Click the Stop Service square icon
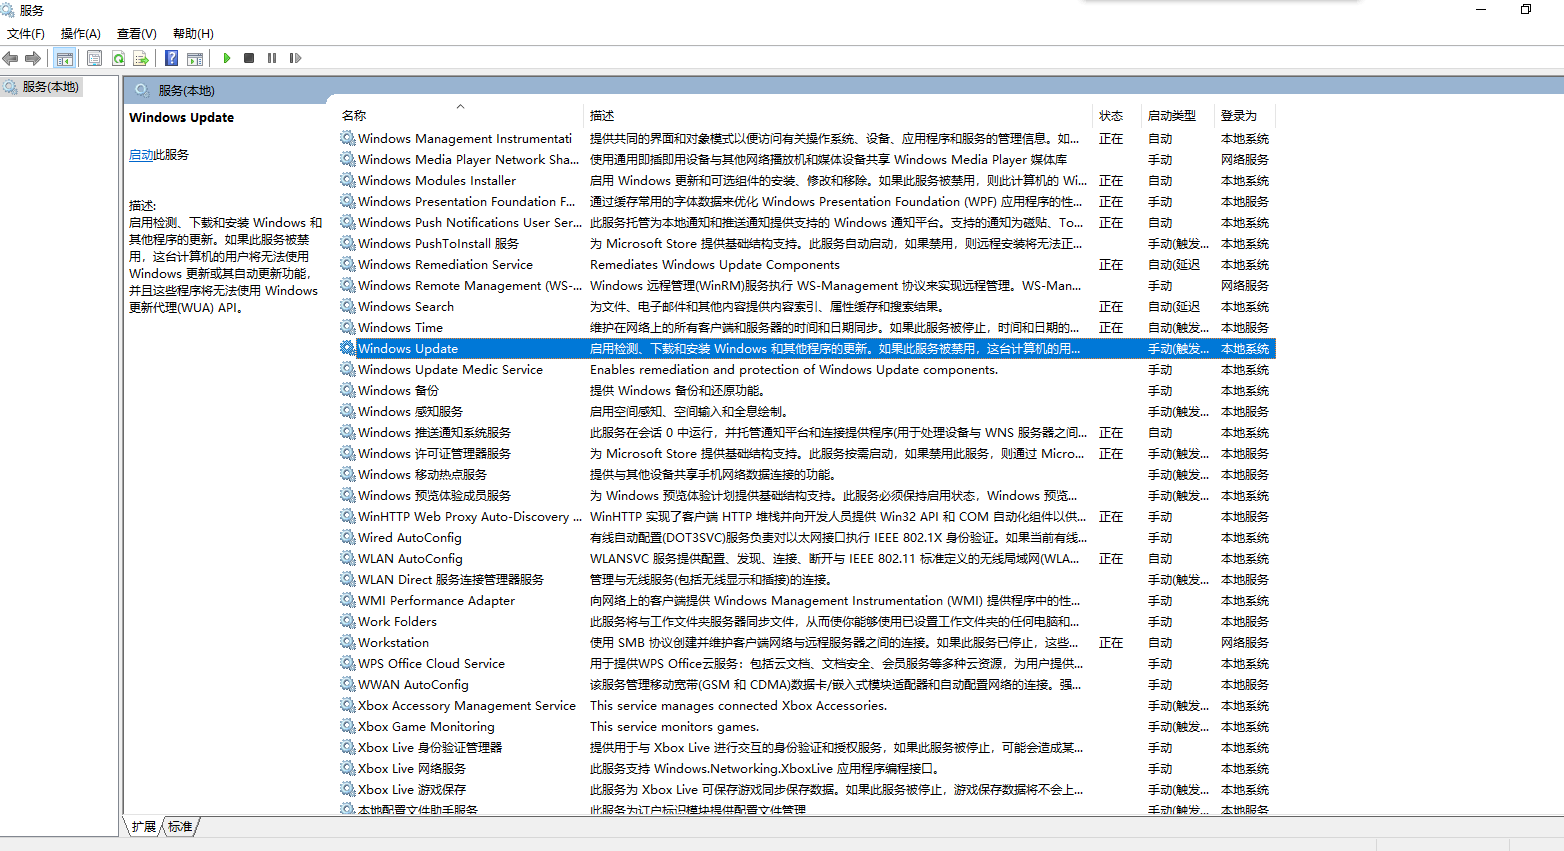 click(249, 58)
